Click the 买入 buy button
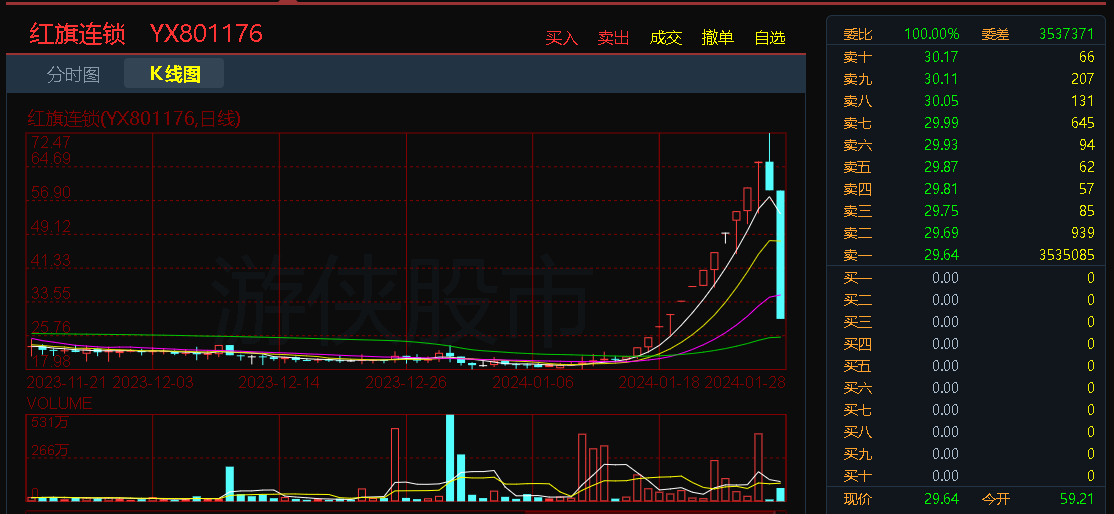This screenshot has height=514, width=1114. [562, 38]
